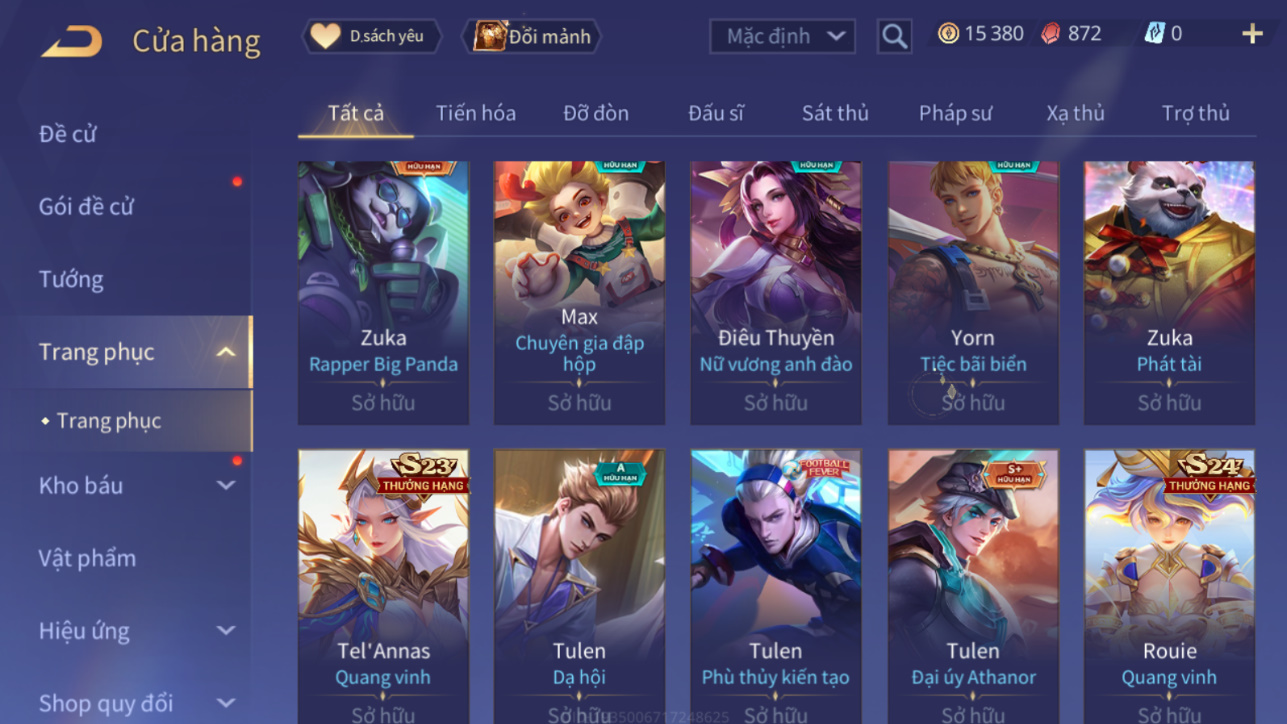Collapse the Trang phục sidebar section
The width and height of the screenshot is (1287, 724).
(x=226, y=352)
